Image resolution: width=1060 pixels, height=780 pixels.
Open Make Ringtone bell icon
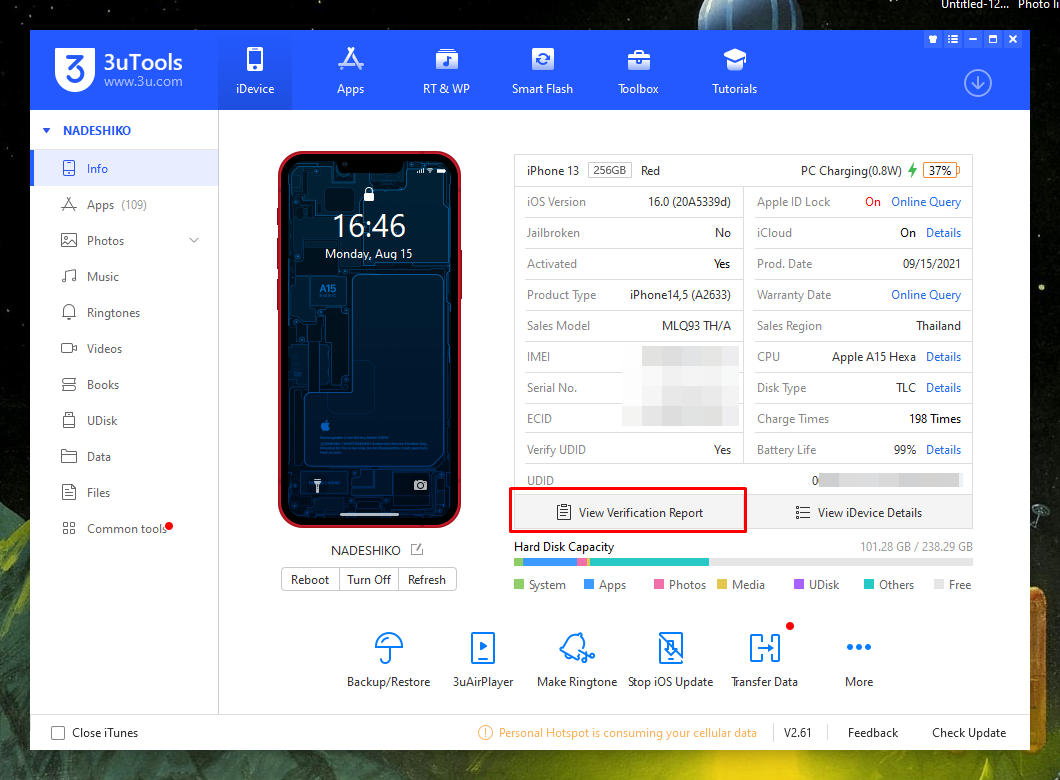(577, 648)
